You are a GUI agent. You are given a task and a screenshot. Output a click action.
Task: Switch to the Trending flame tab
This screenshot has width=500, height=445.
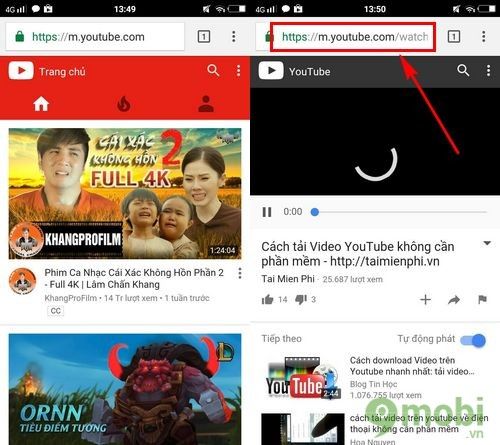pyautogui.click(x=124, y=104)
